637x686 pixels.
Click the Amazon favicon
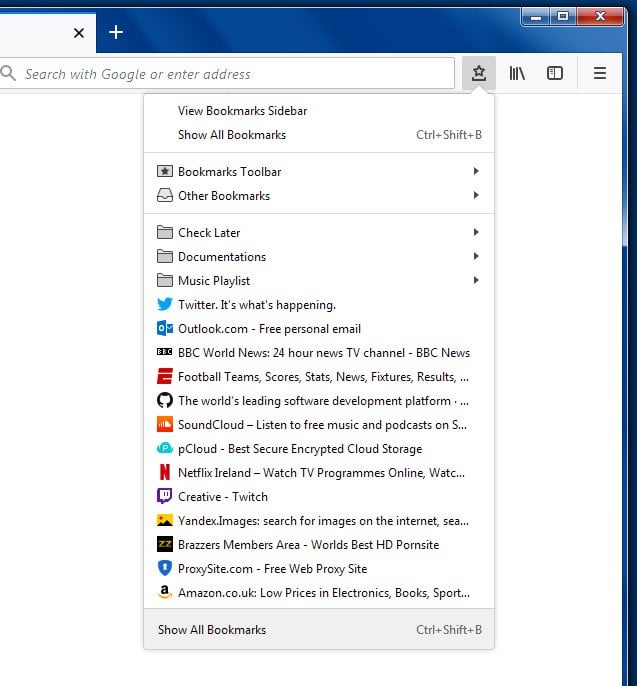(x=164, y=592)
